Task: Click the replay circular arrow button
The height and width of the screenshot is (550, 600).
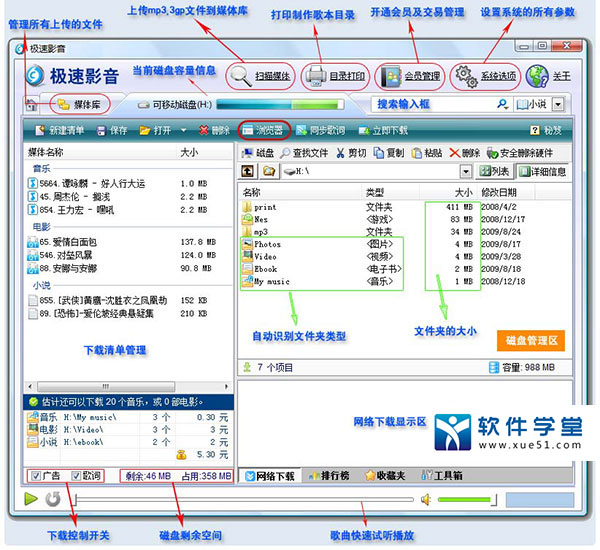Action: coord(53,499)
